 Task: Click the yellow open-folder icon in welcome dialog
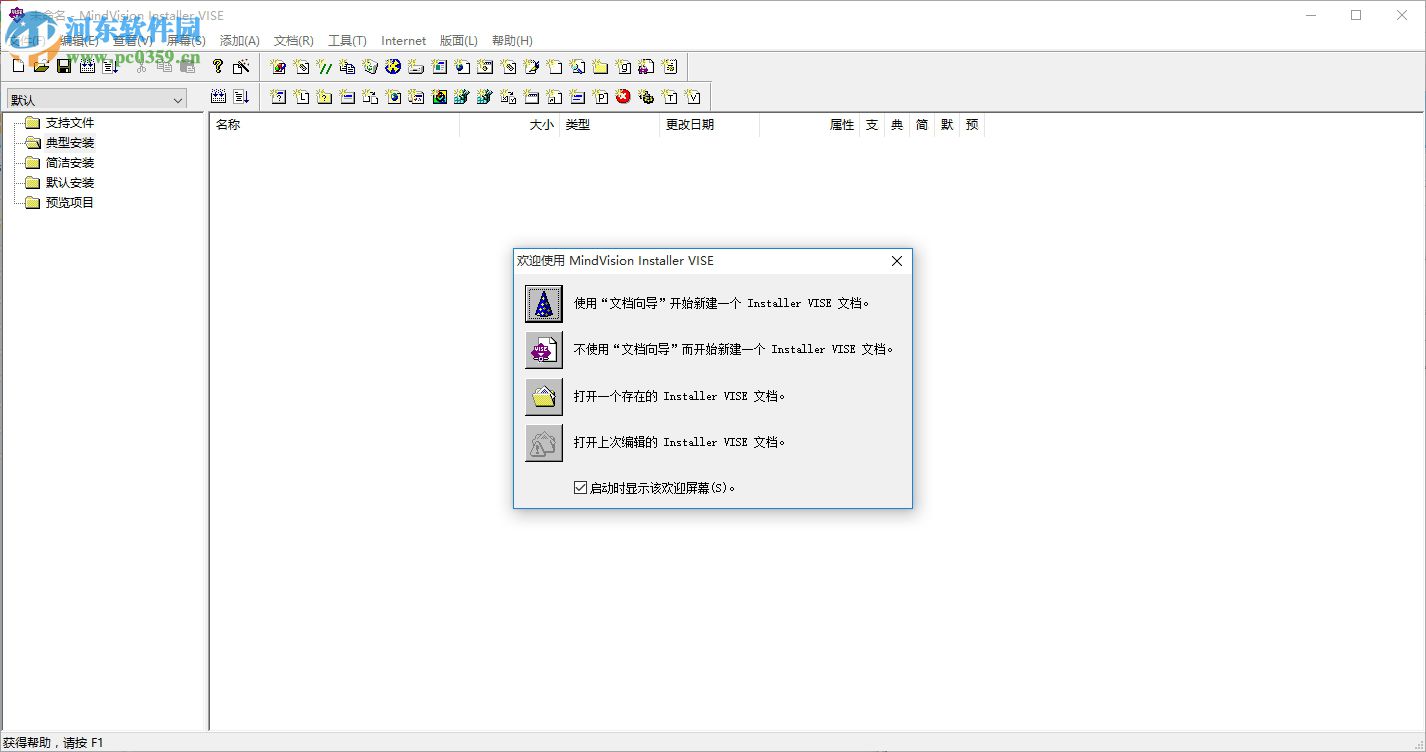click(544, 397)
